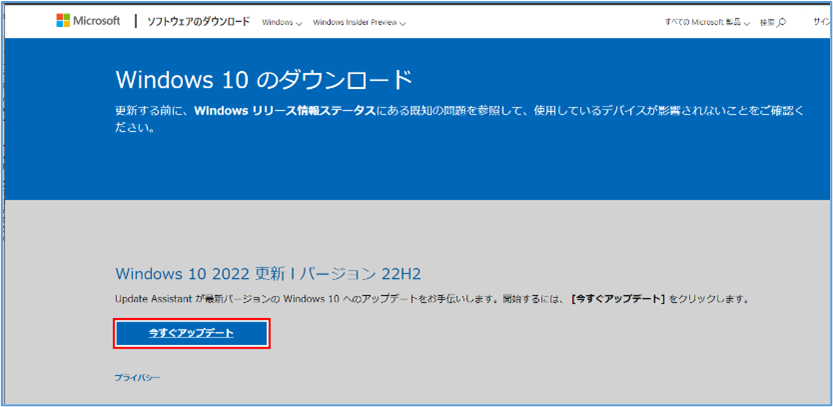Open the Windows リリース情報ステータス link
This screenshot has height=407, width=833.
[285, 112]
